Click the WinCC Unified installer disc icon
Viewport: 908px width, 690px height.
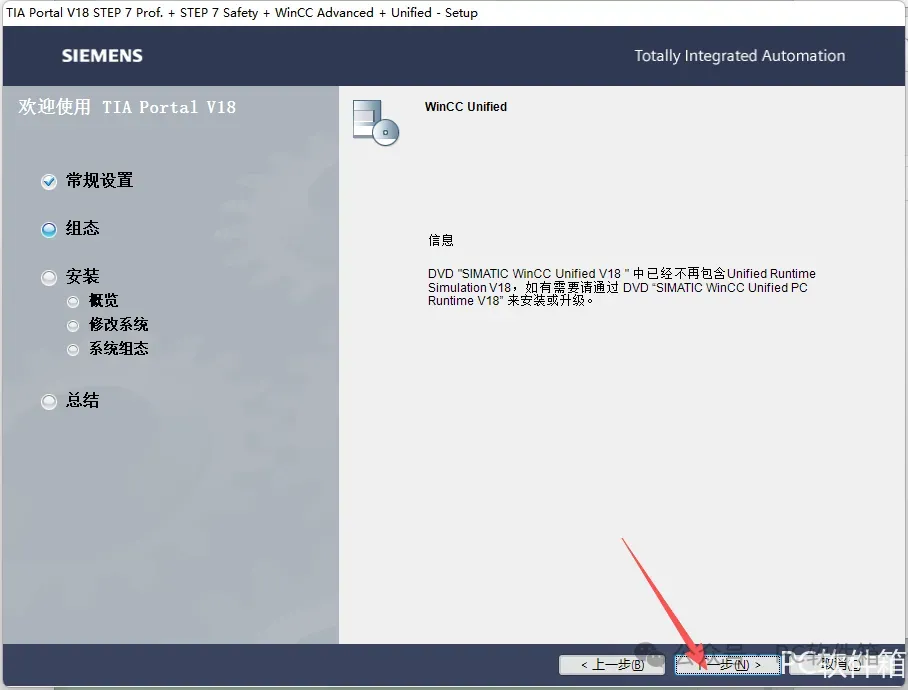click(376, 123)
